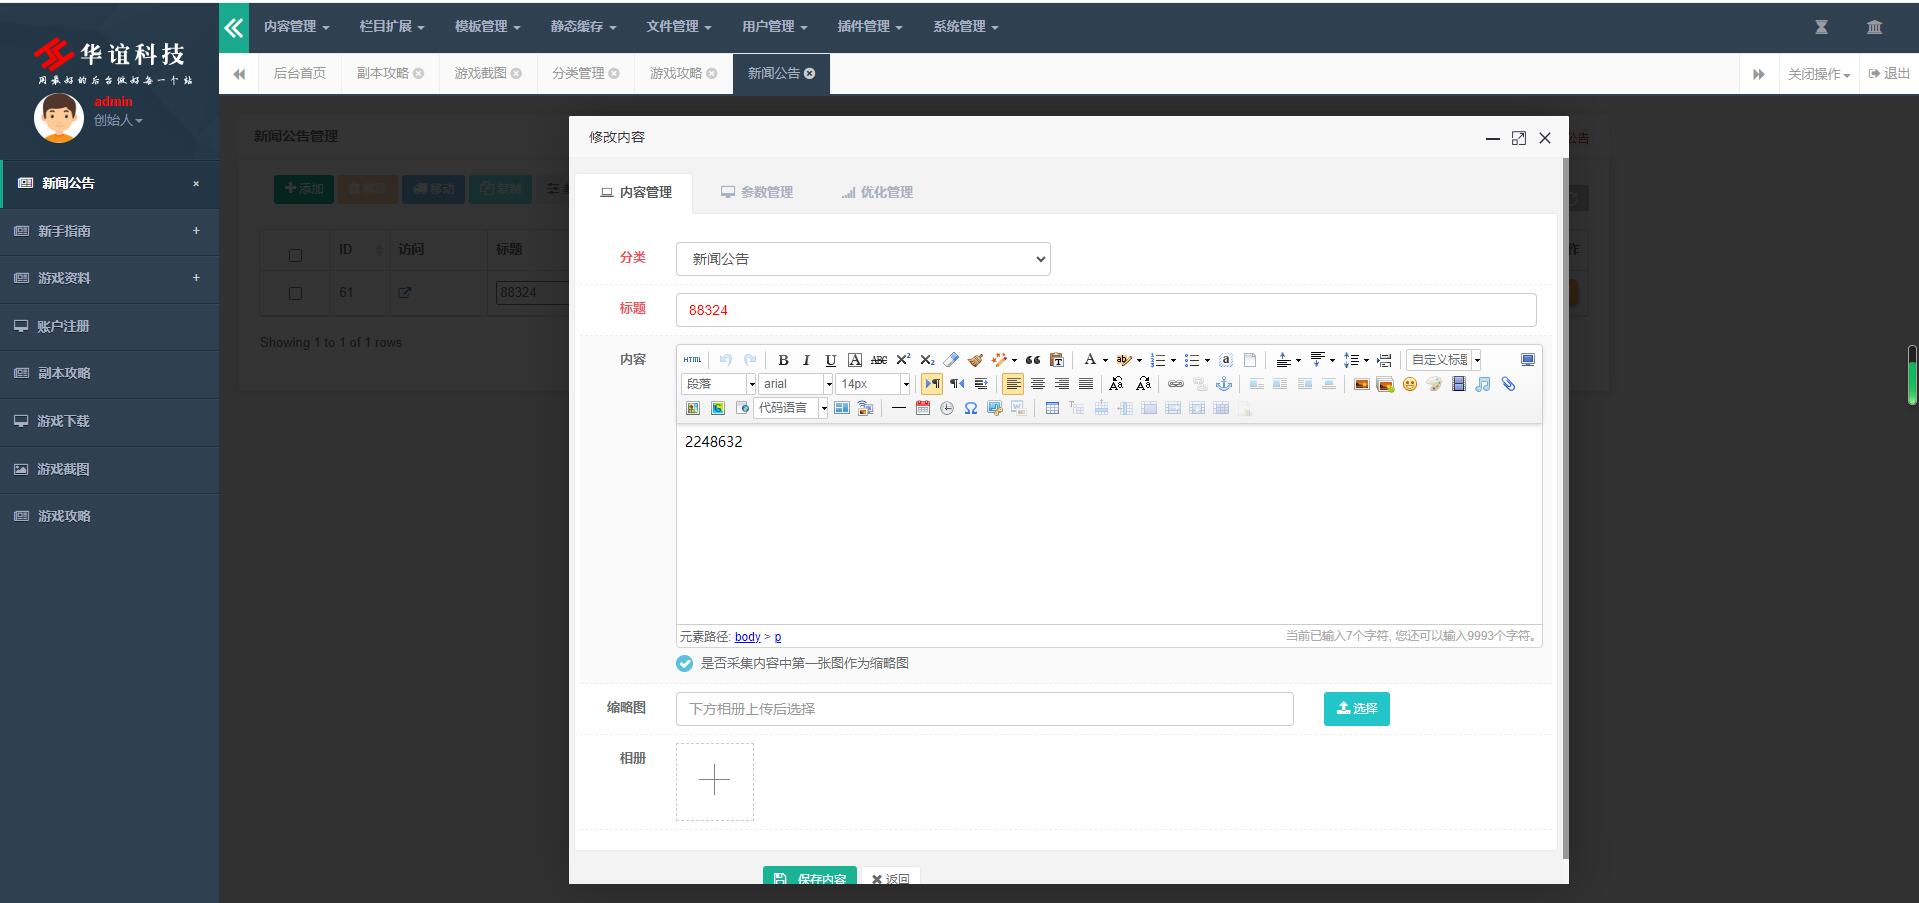Click the eraser clear-format icon

(x=951, y=360)
